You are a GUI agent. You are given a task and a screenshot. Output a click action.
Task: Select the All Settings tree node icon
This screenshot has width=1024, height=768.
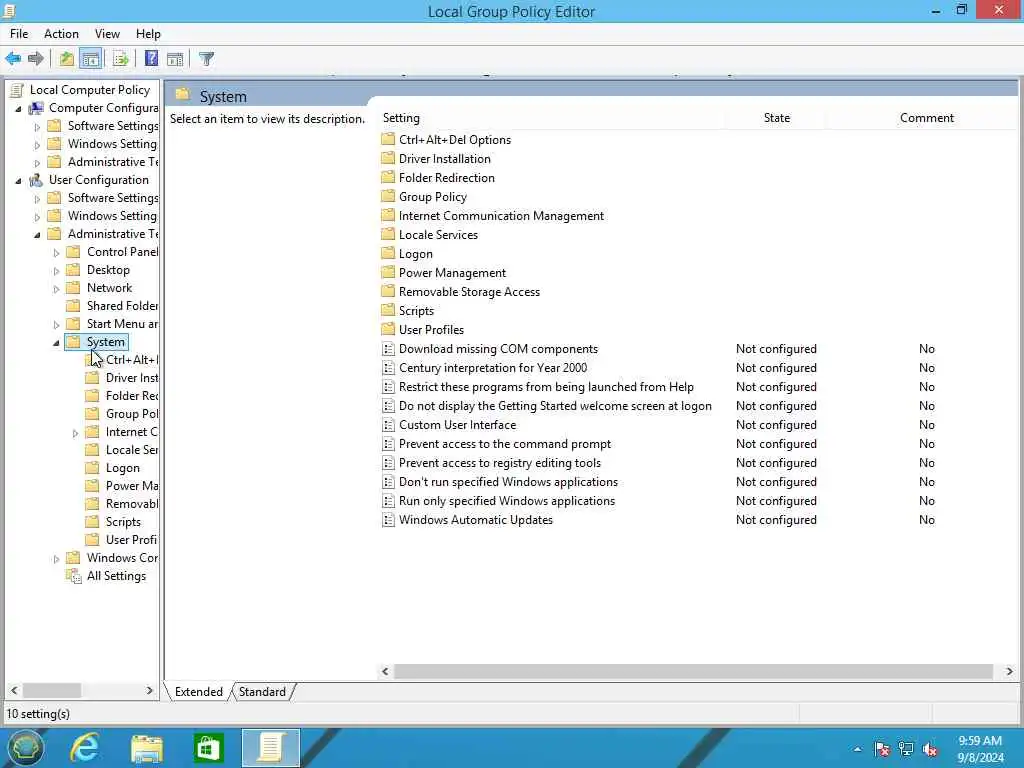[74, 576]
